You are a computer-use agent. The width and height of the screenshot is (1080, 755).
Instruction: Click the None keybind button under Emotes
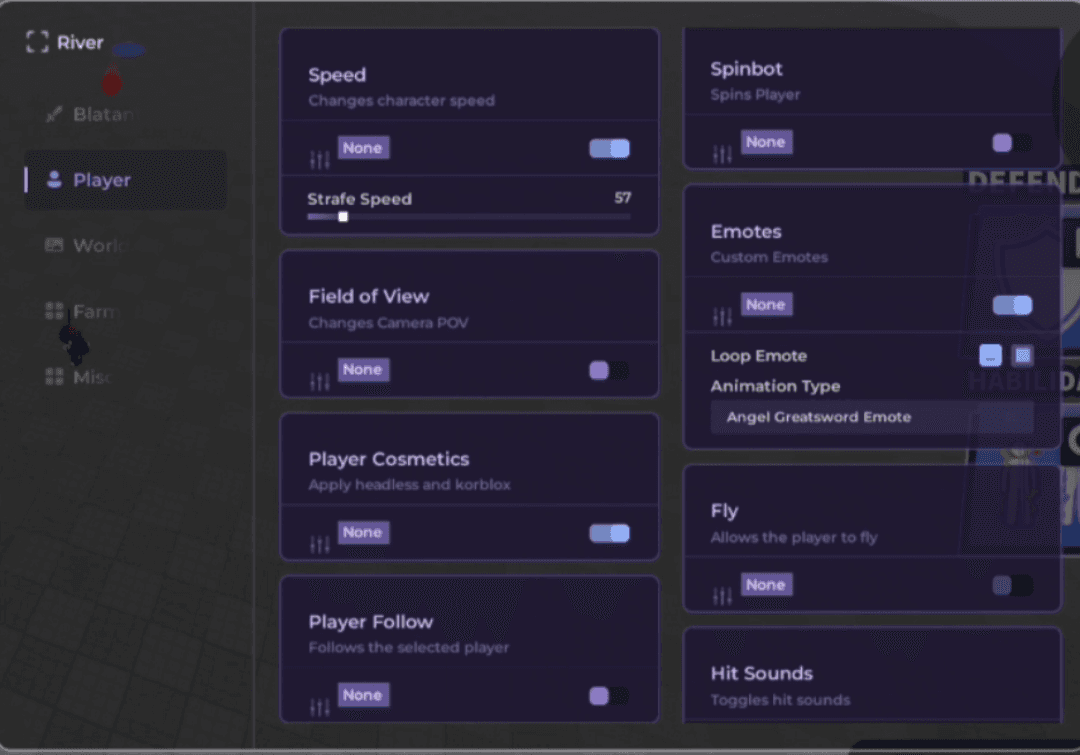(765, 305)
